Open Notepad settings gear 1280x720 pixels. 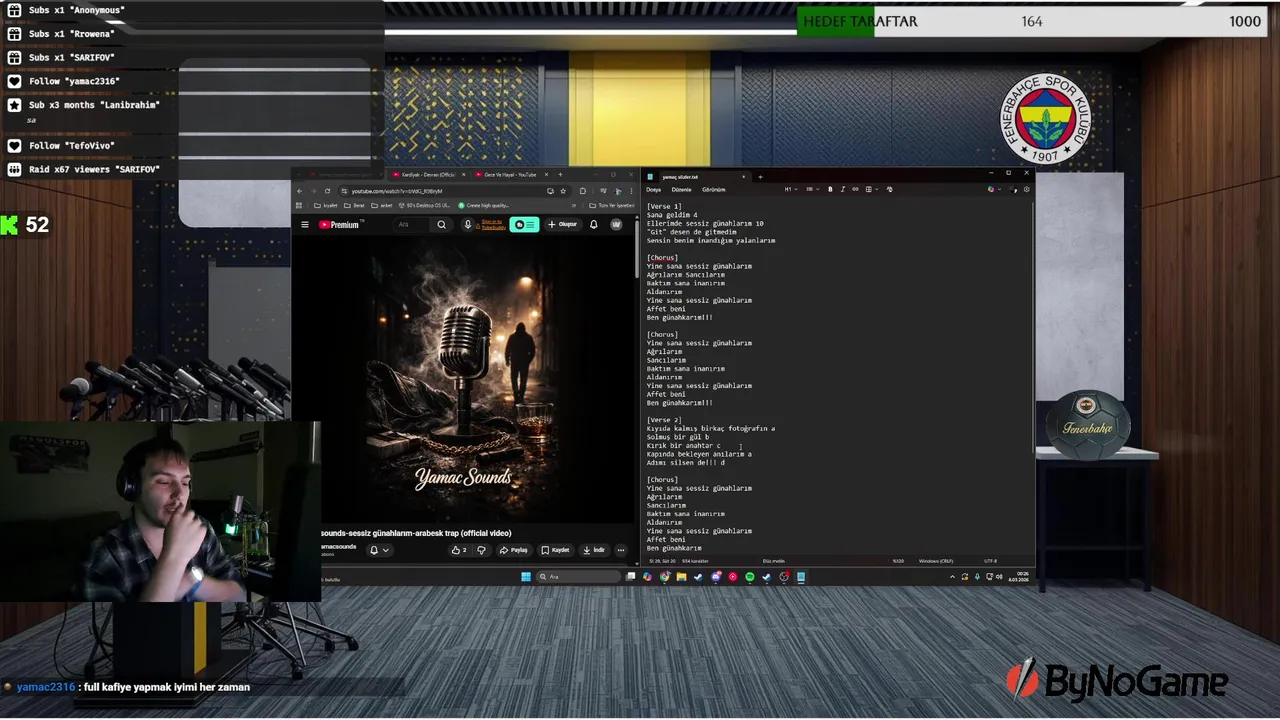pos(1026,189)
